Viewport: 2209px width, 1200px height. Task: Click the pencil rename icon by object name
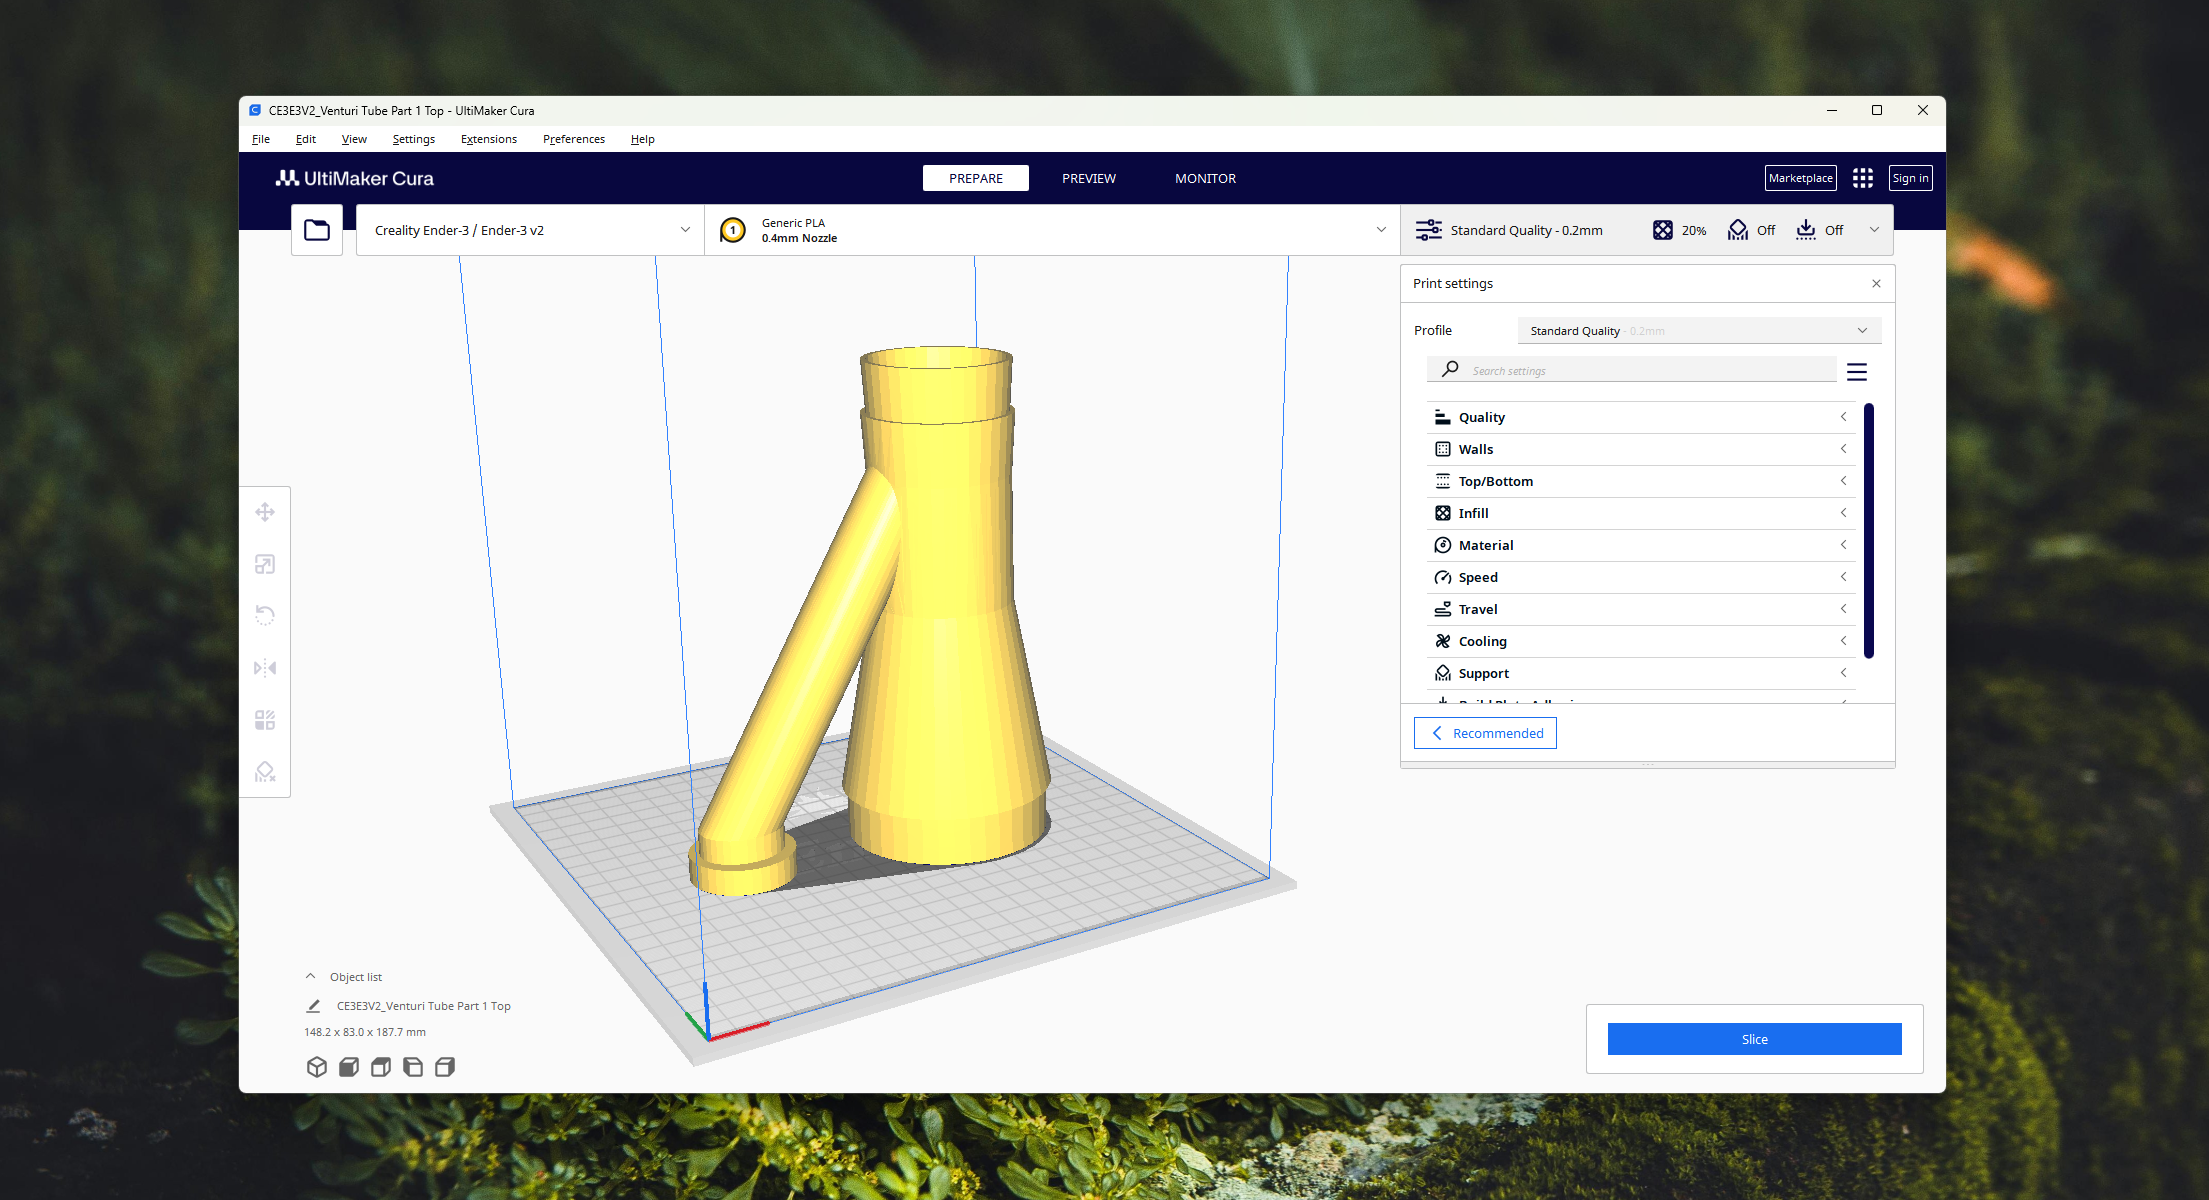pos(313,1006)
